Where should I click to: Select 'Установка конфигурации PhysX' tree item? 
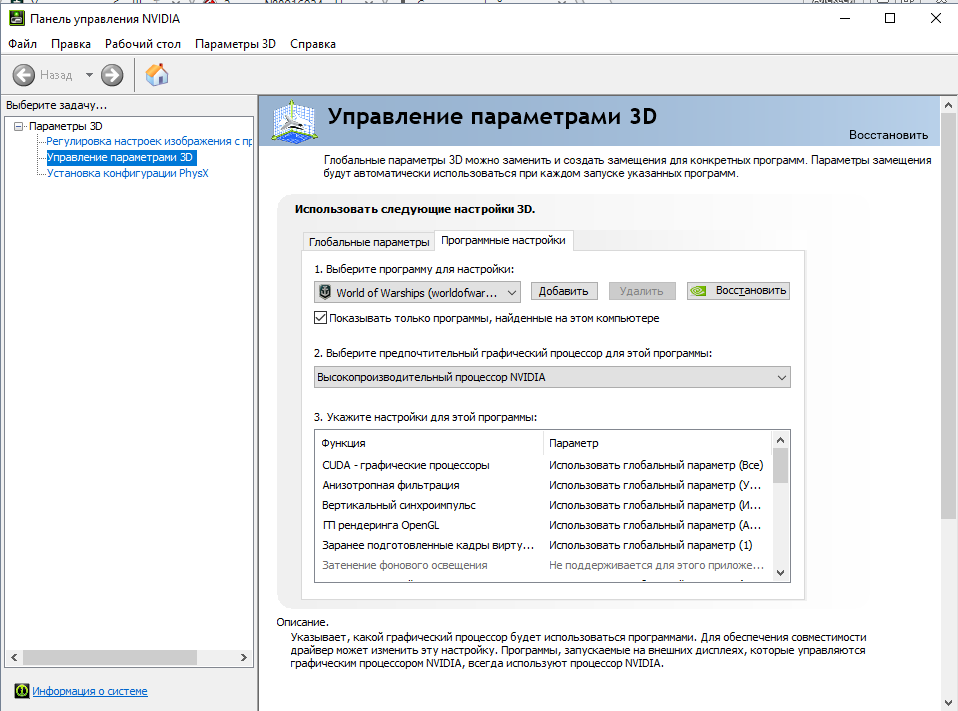click(128, 173)
